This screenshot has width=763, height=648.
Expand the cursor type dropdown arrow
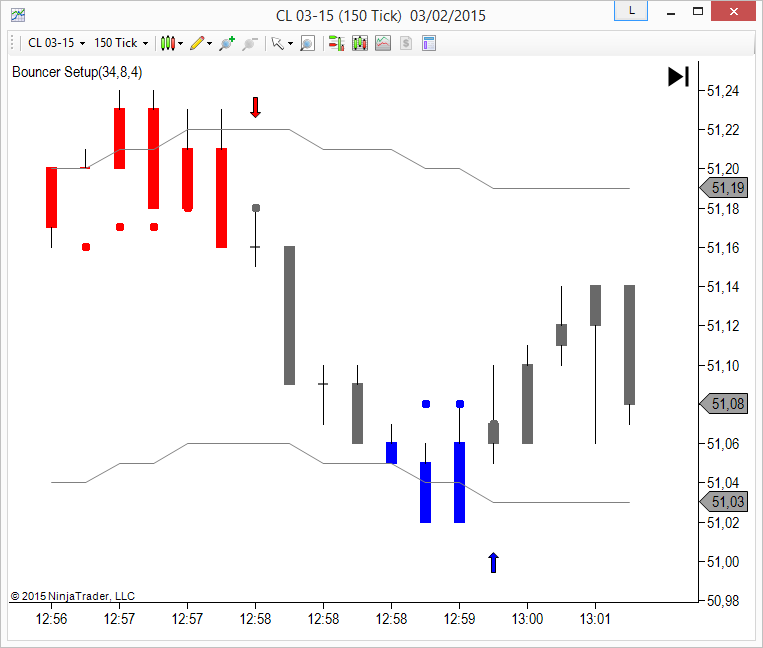click(290, 44)
